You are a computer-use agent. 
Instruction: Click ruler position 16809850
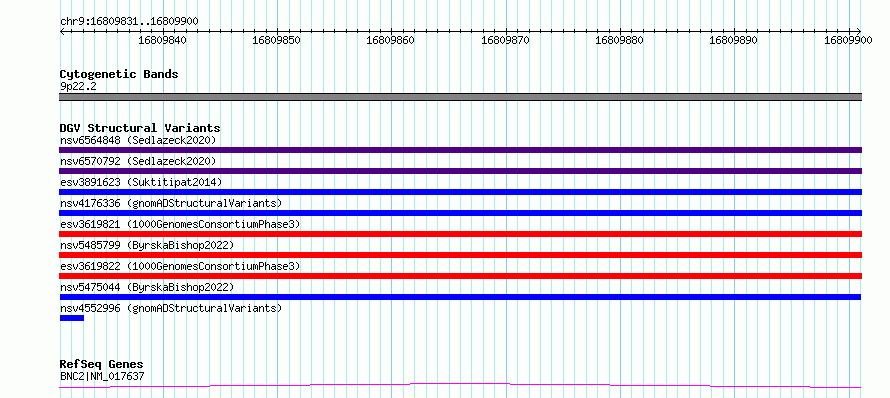click(x=276, y=40)
